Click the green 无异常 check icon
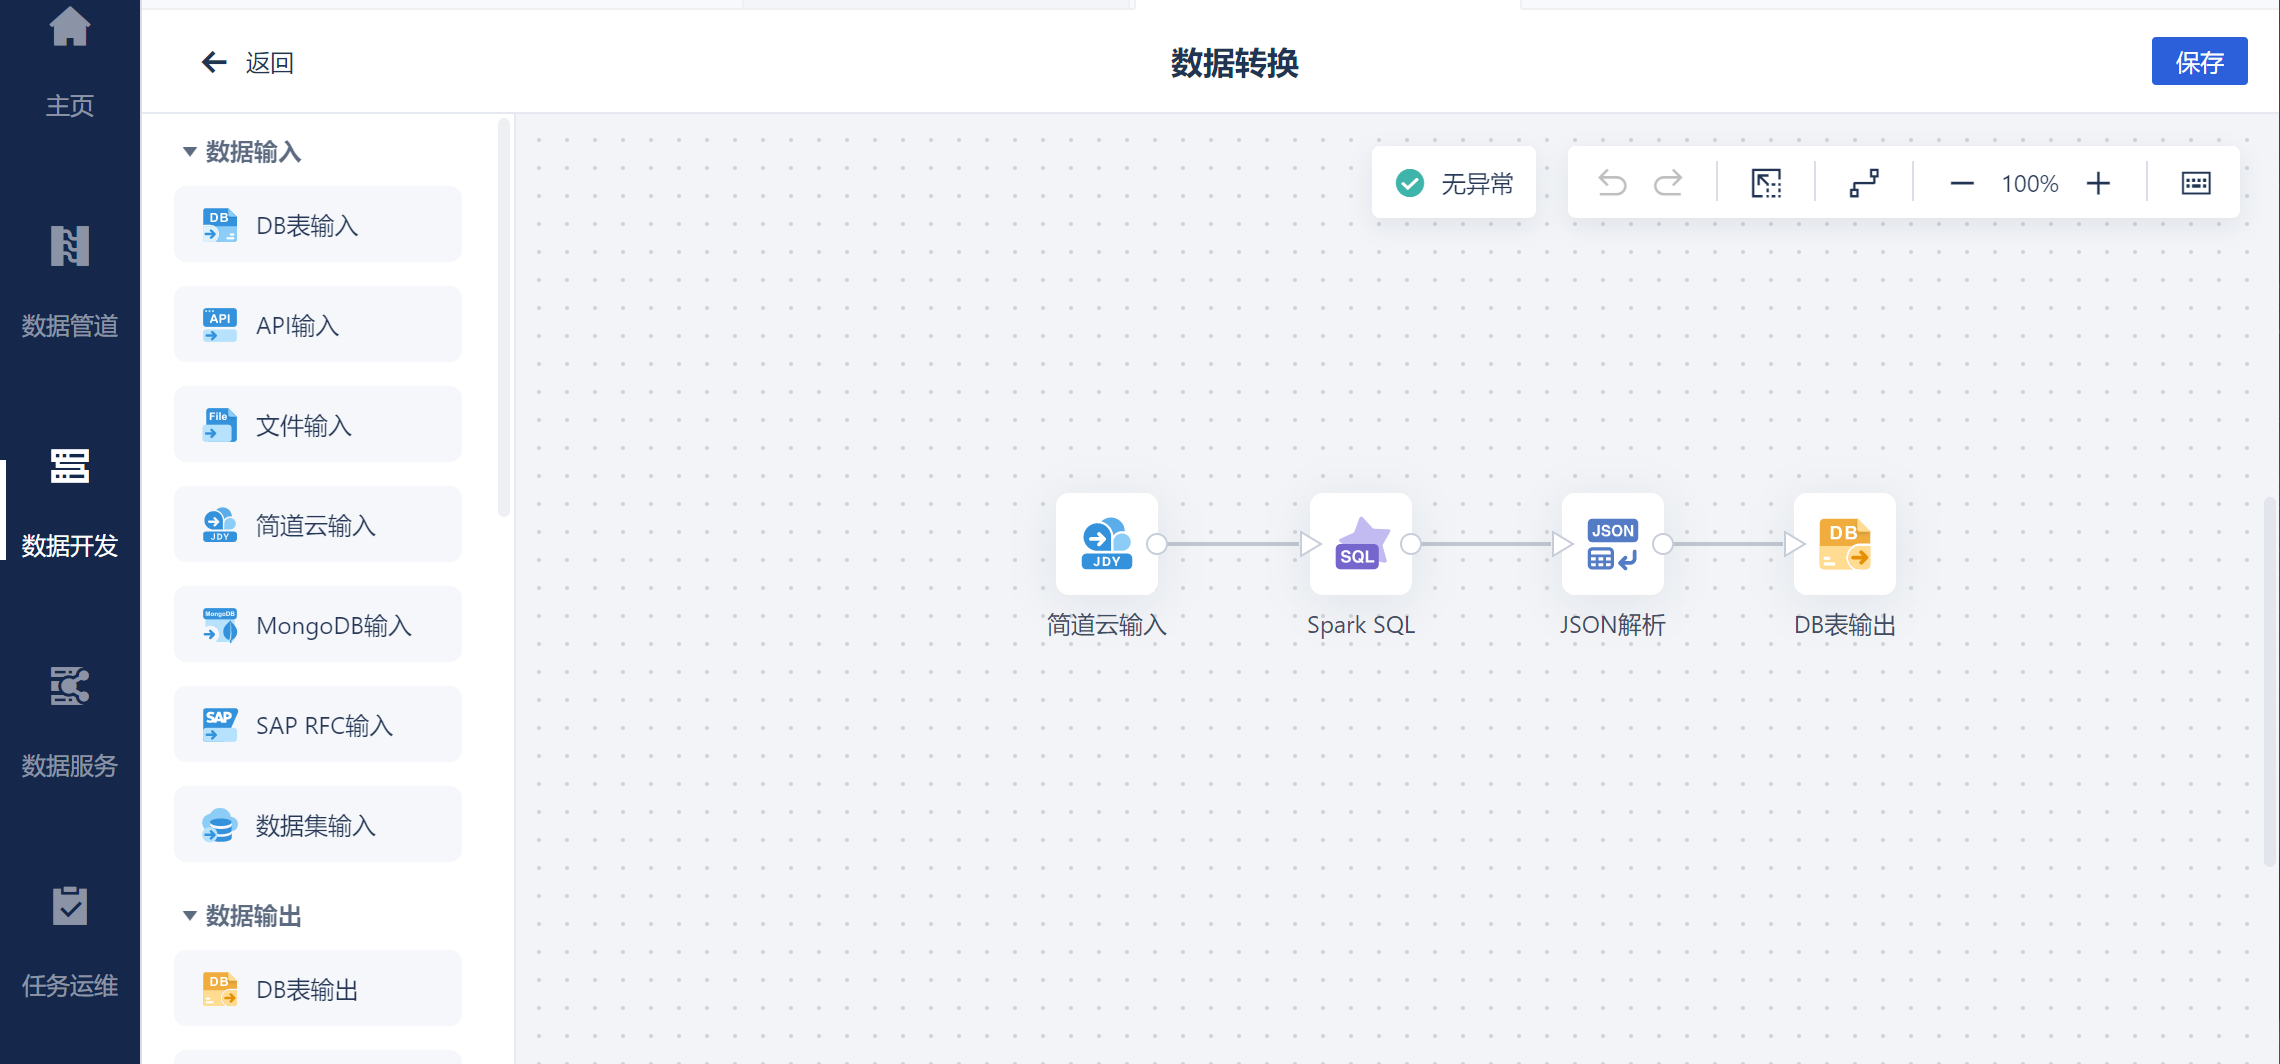This screenshot has height=1064, width=2280. 1410,183
